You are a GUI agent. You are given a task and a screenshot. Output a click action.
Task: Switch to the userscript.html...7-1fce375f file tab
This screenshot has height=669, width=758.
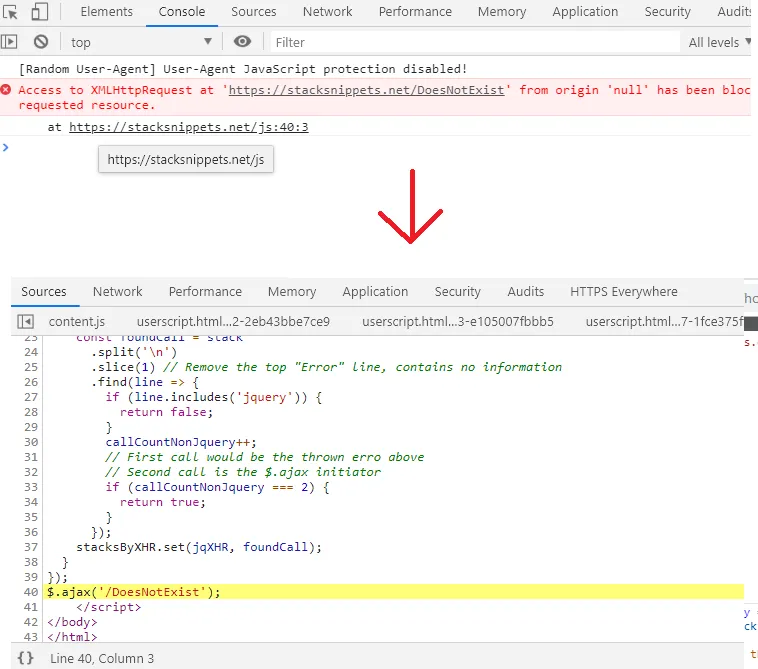click(x=665, y=321)
